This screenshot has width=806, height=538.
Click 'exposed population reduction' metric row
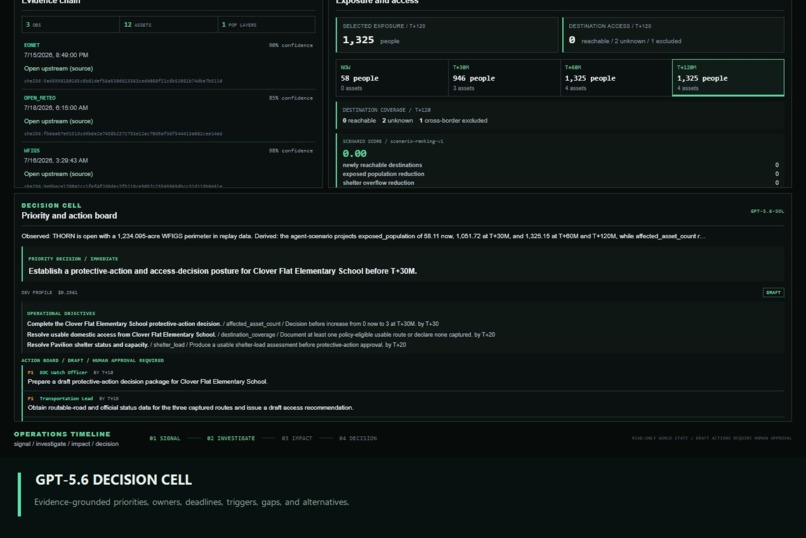[560, 174]
